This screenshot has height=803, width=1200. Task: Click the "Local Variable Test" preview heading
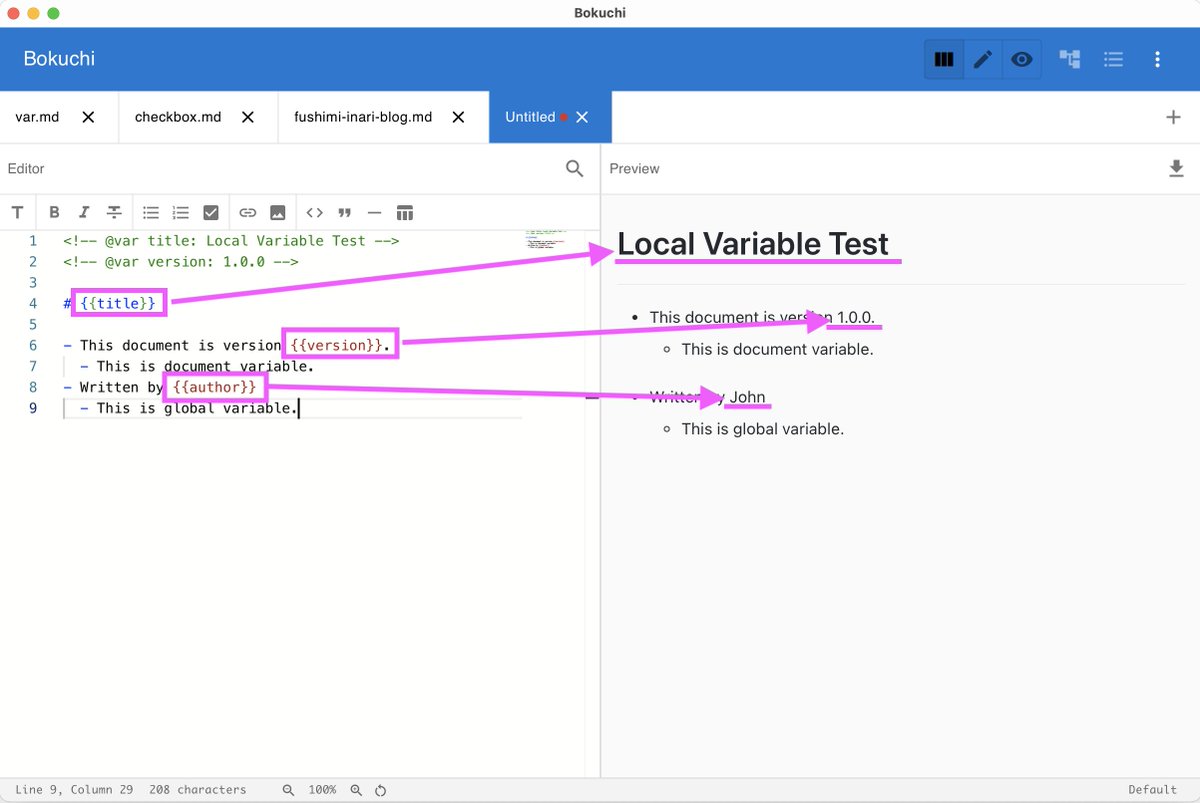click(x=753, y=244)
